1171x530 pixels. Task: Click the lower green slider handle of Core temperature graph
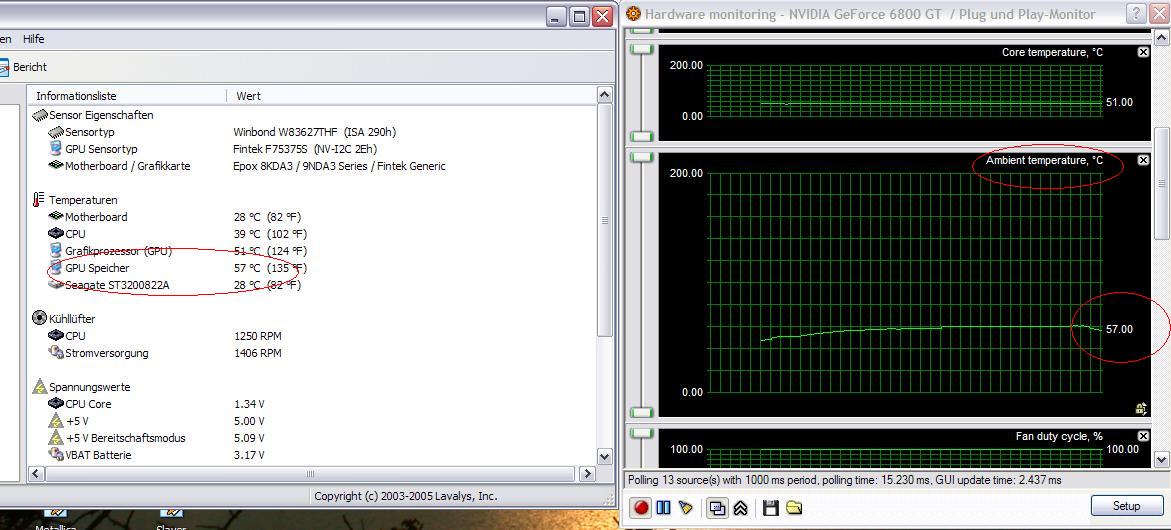tap(642, 137)
